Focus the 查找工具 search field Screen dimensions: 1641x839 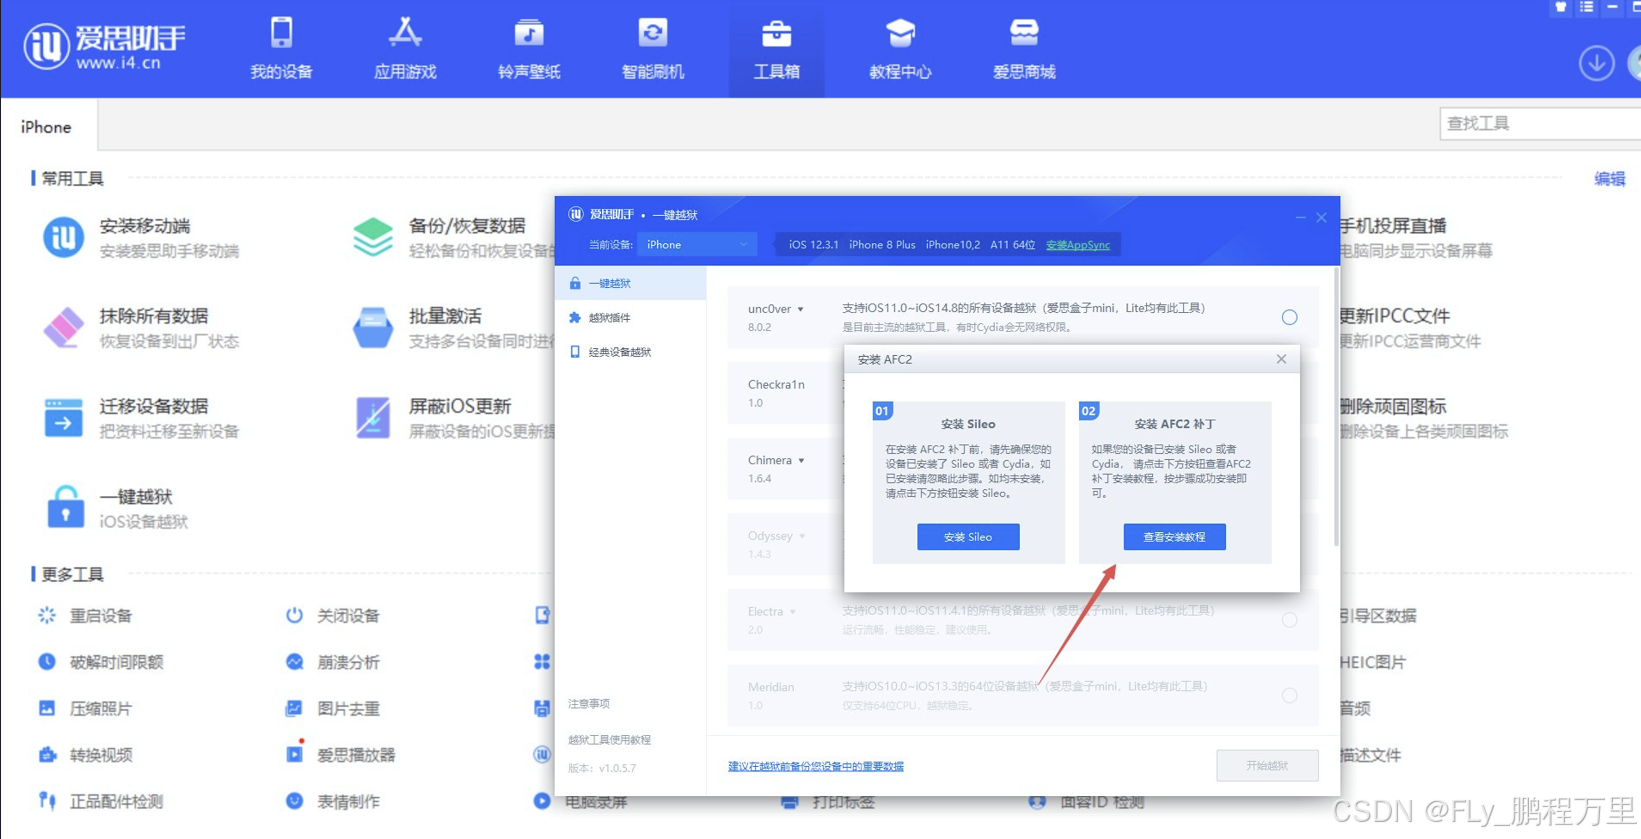(1539, 123)
